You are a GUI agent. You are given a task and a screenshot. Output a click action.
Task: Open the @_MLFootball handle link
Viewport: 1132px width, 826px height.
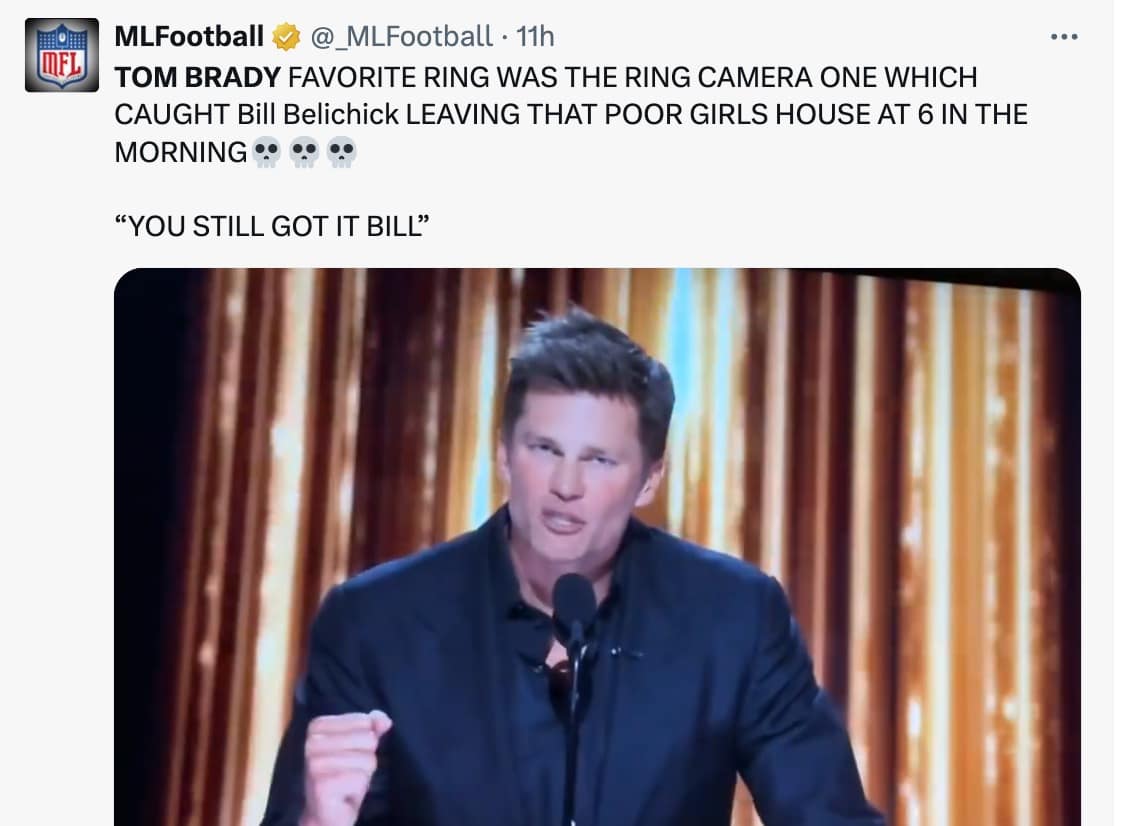[401, 36]
